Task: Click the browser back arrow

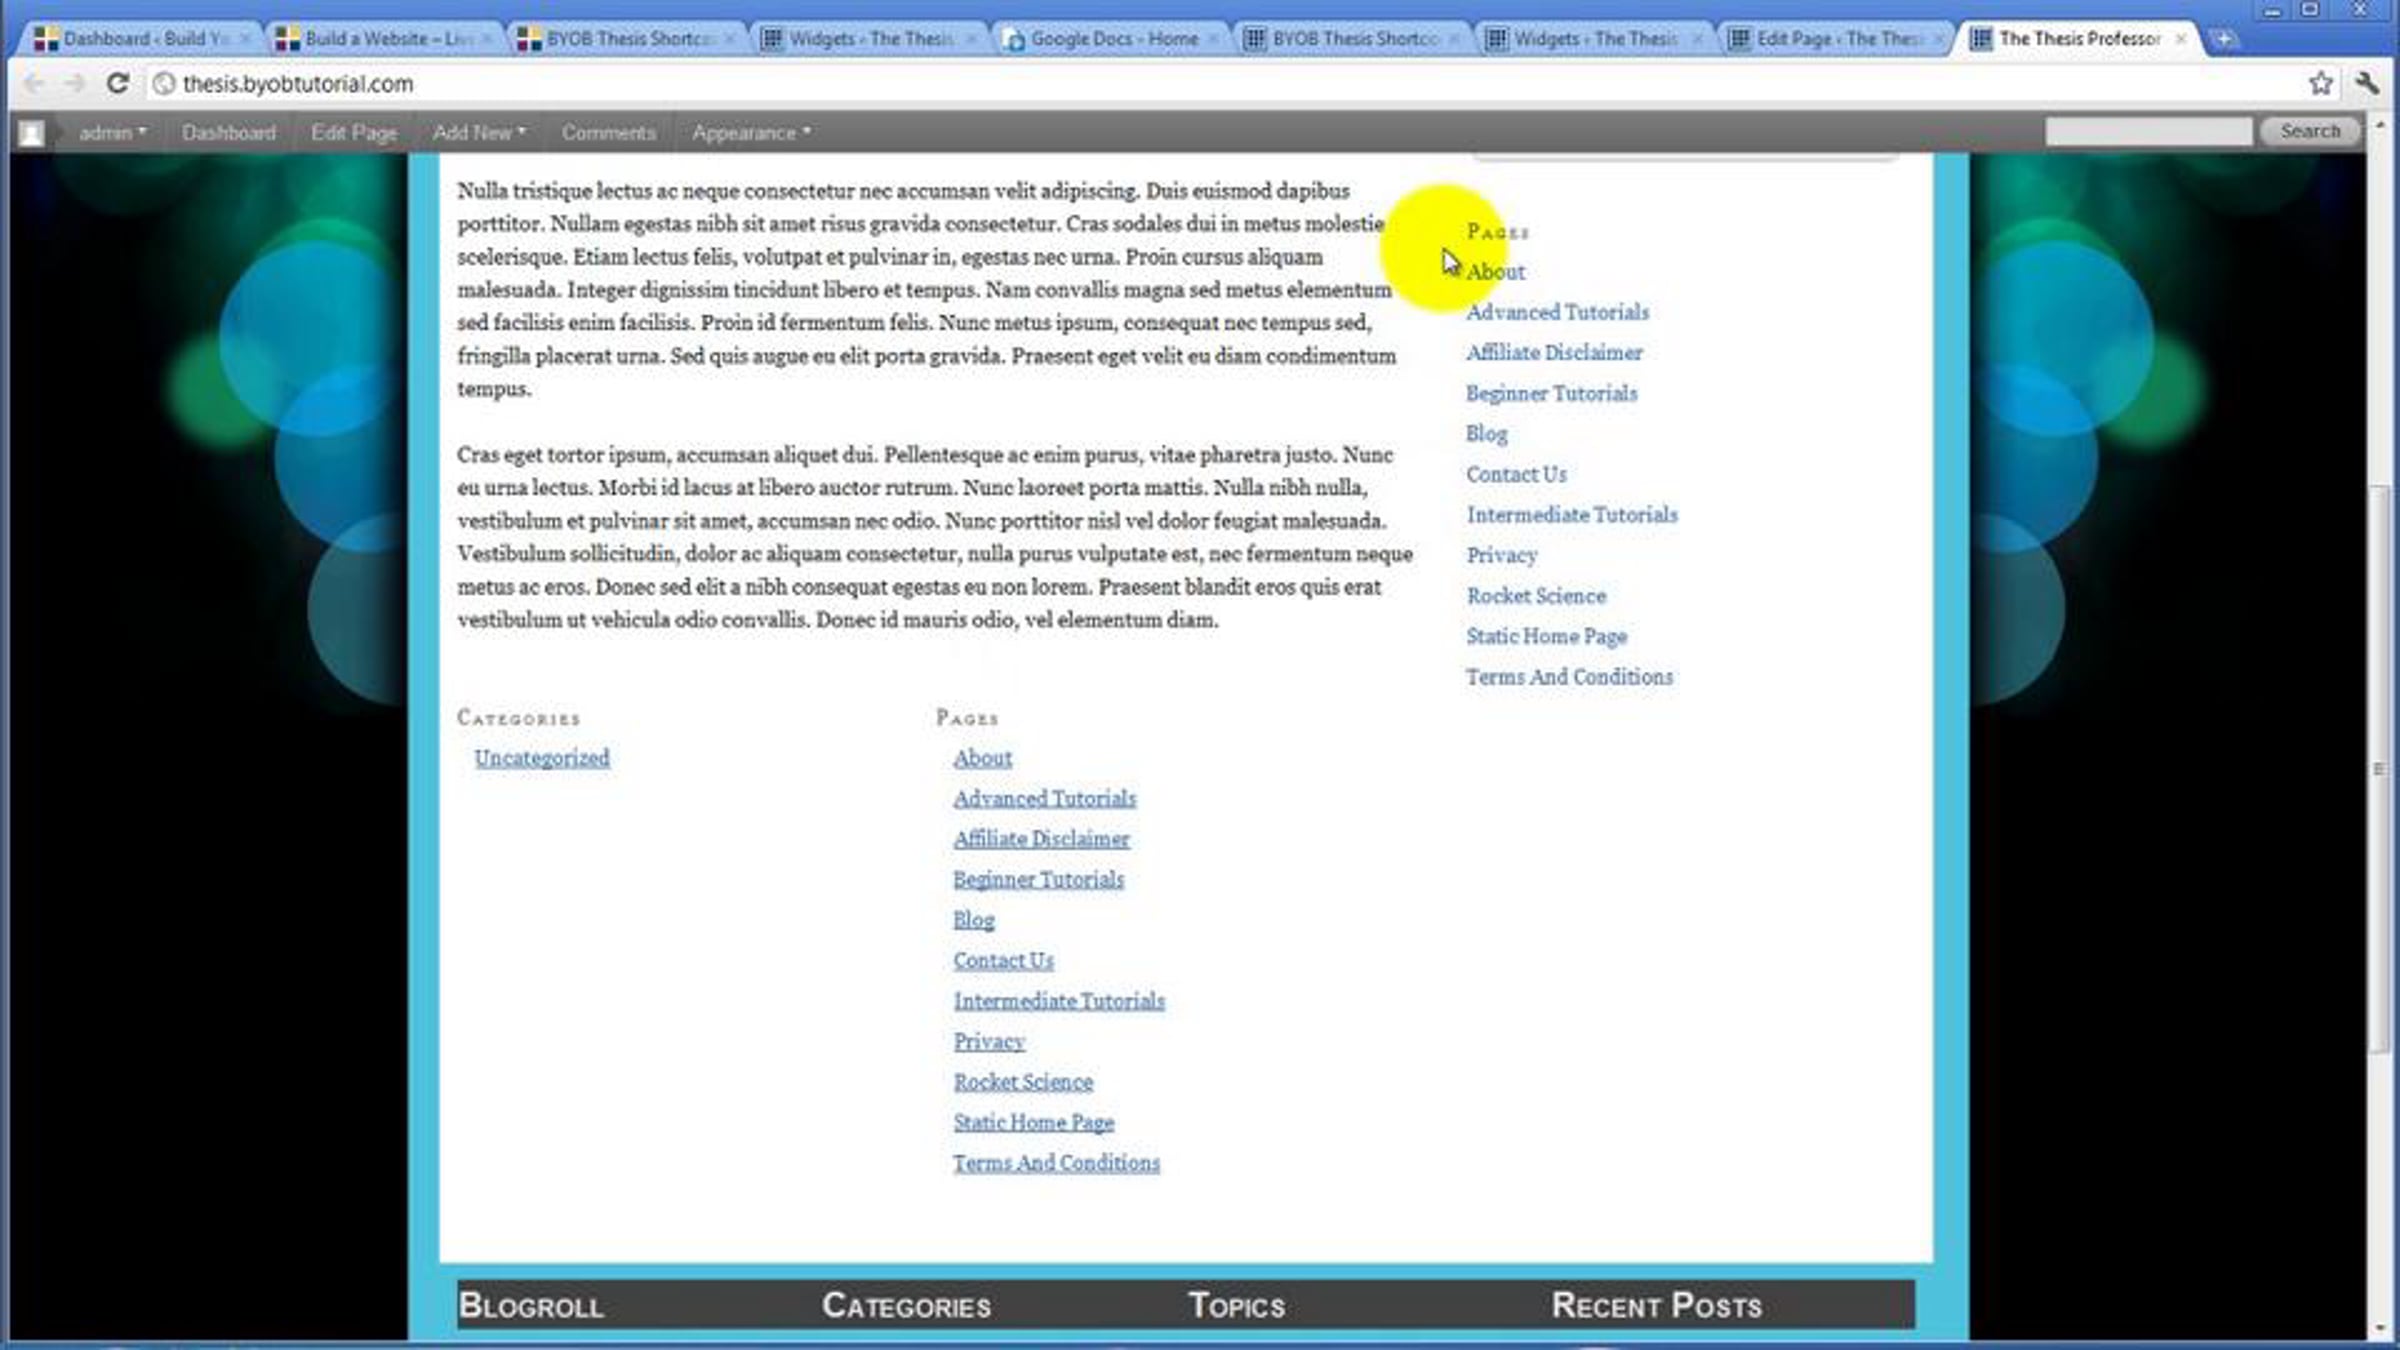Action: tap(34, 83)
